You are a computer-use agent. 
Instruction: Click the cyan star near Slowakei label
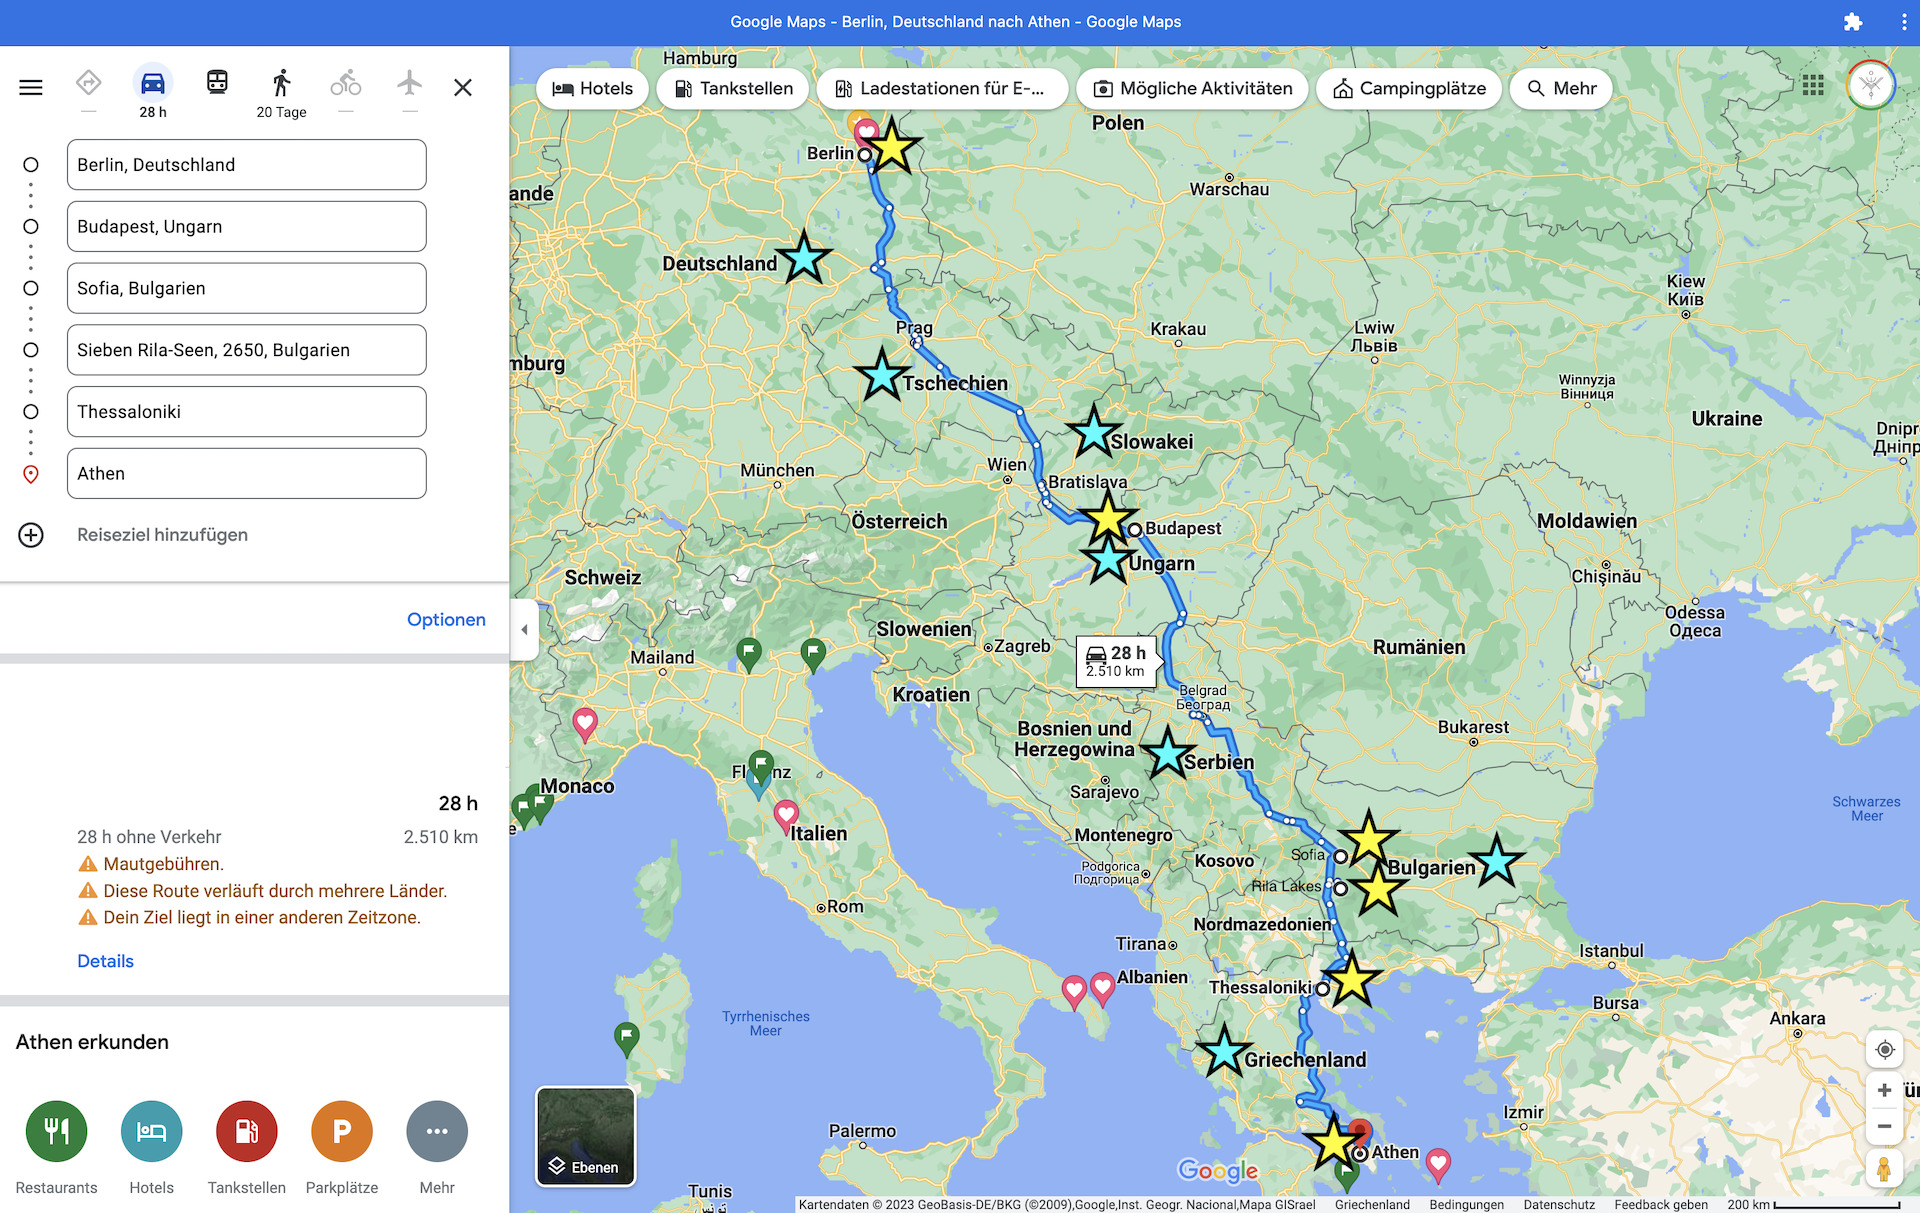click(x=1094, y=432)
